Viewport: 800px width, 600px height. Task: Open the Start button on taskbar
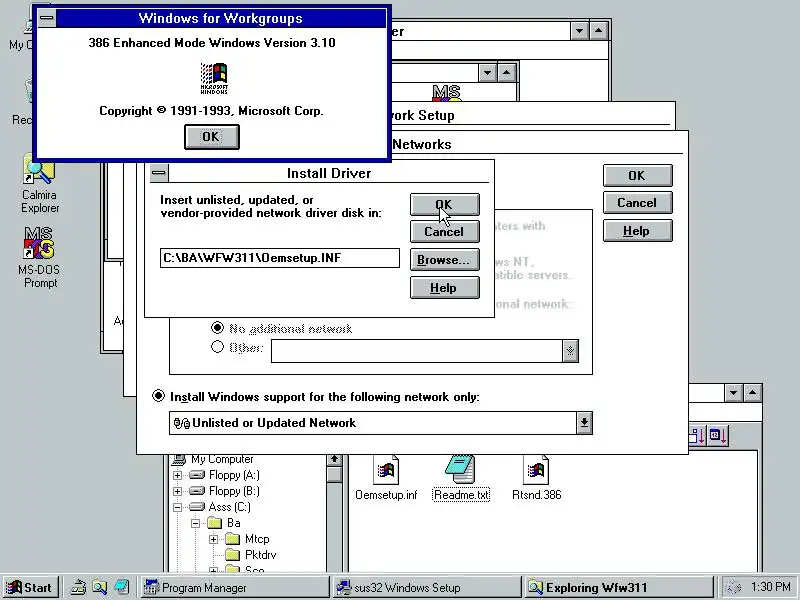click(x=30, y=588)
